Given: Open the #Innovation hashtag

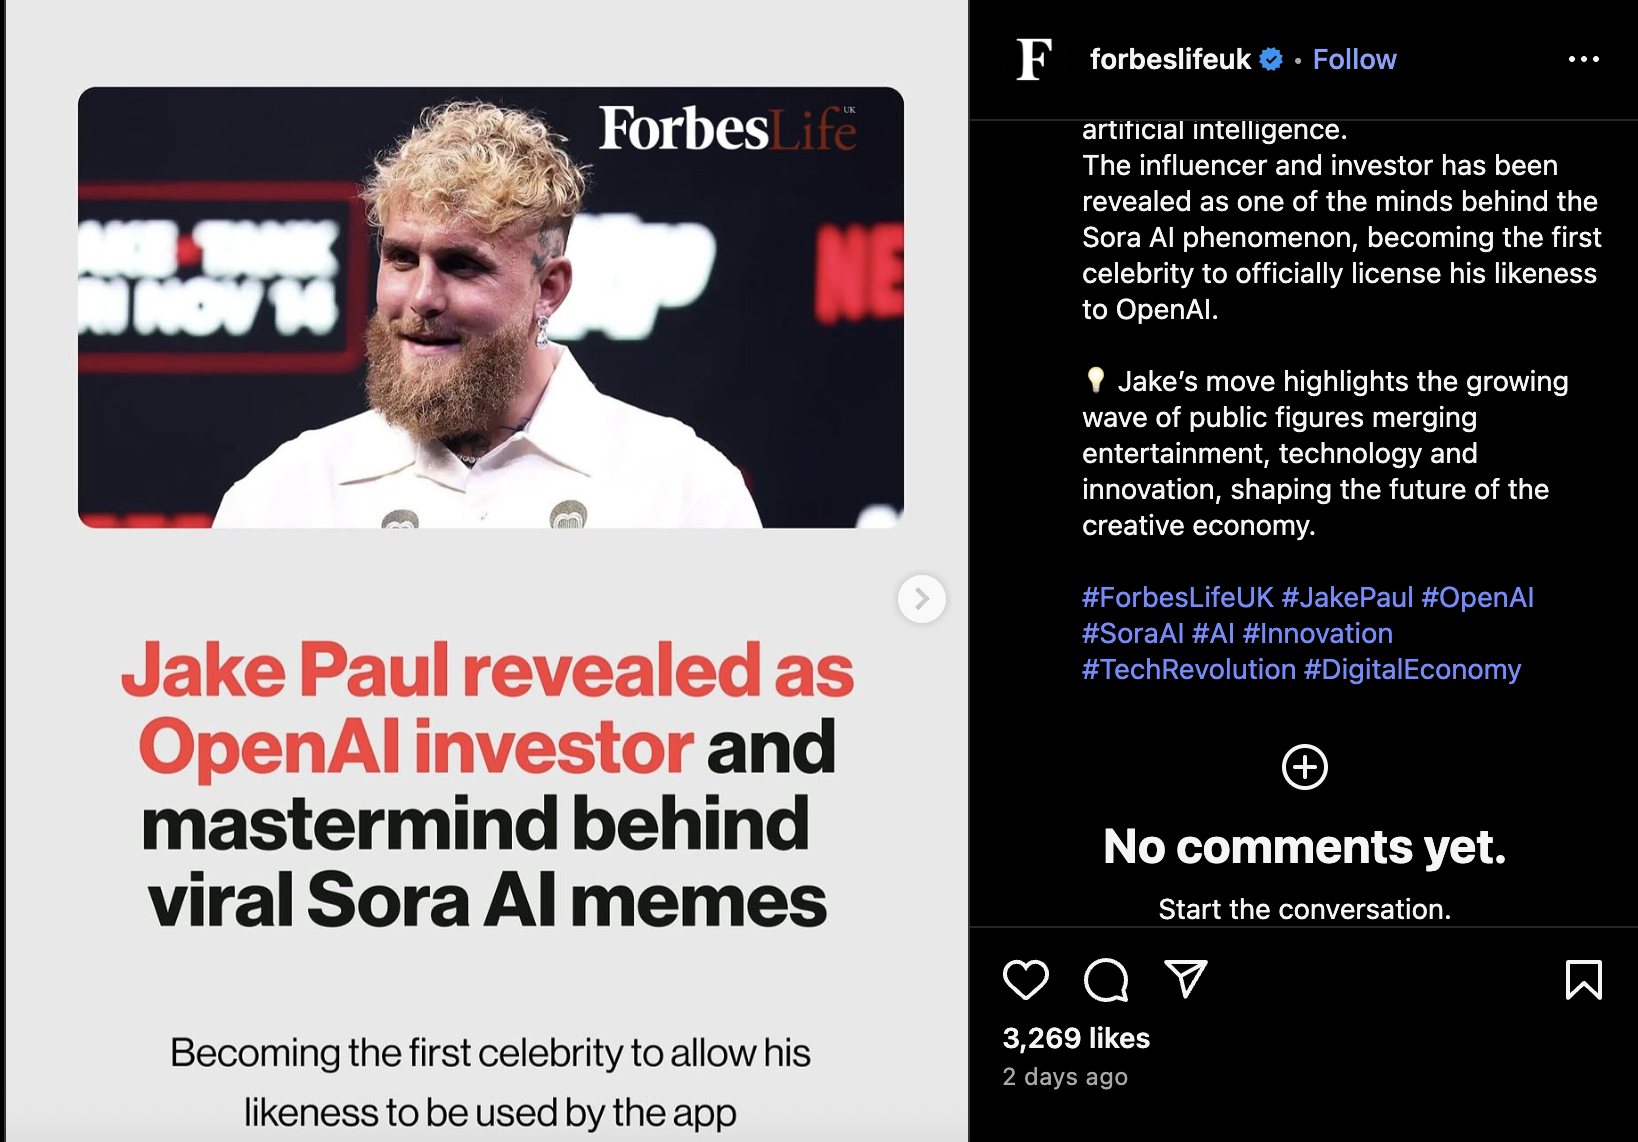Looking at the screenshot, I should (x=1317, y=634).
